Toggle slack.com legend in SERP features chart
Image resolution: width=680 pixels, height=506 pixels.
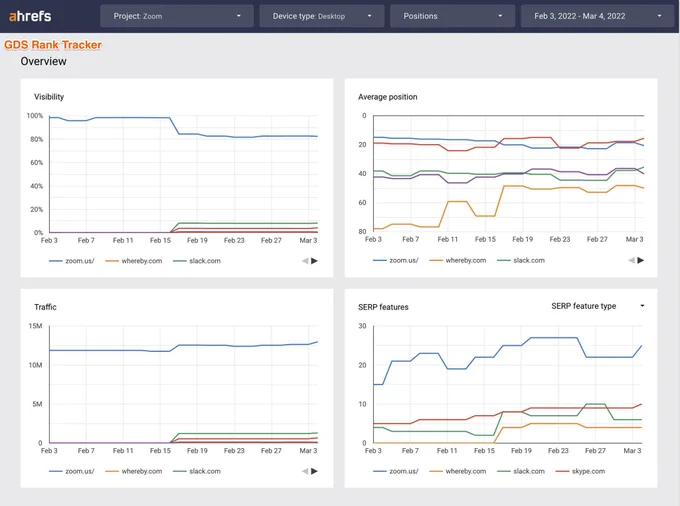click(521, 471)
